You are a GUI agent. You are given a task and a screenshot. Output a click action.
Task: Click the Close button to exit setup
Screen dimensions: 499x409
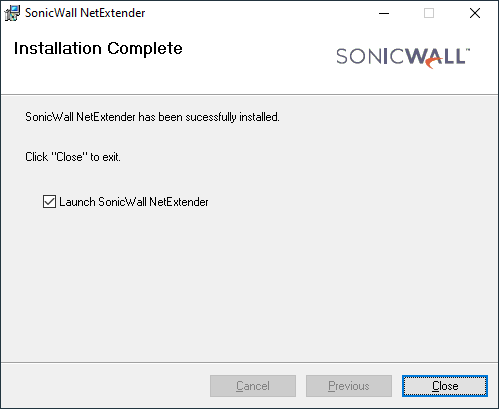tap(445, 386)
